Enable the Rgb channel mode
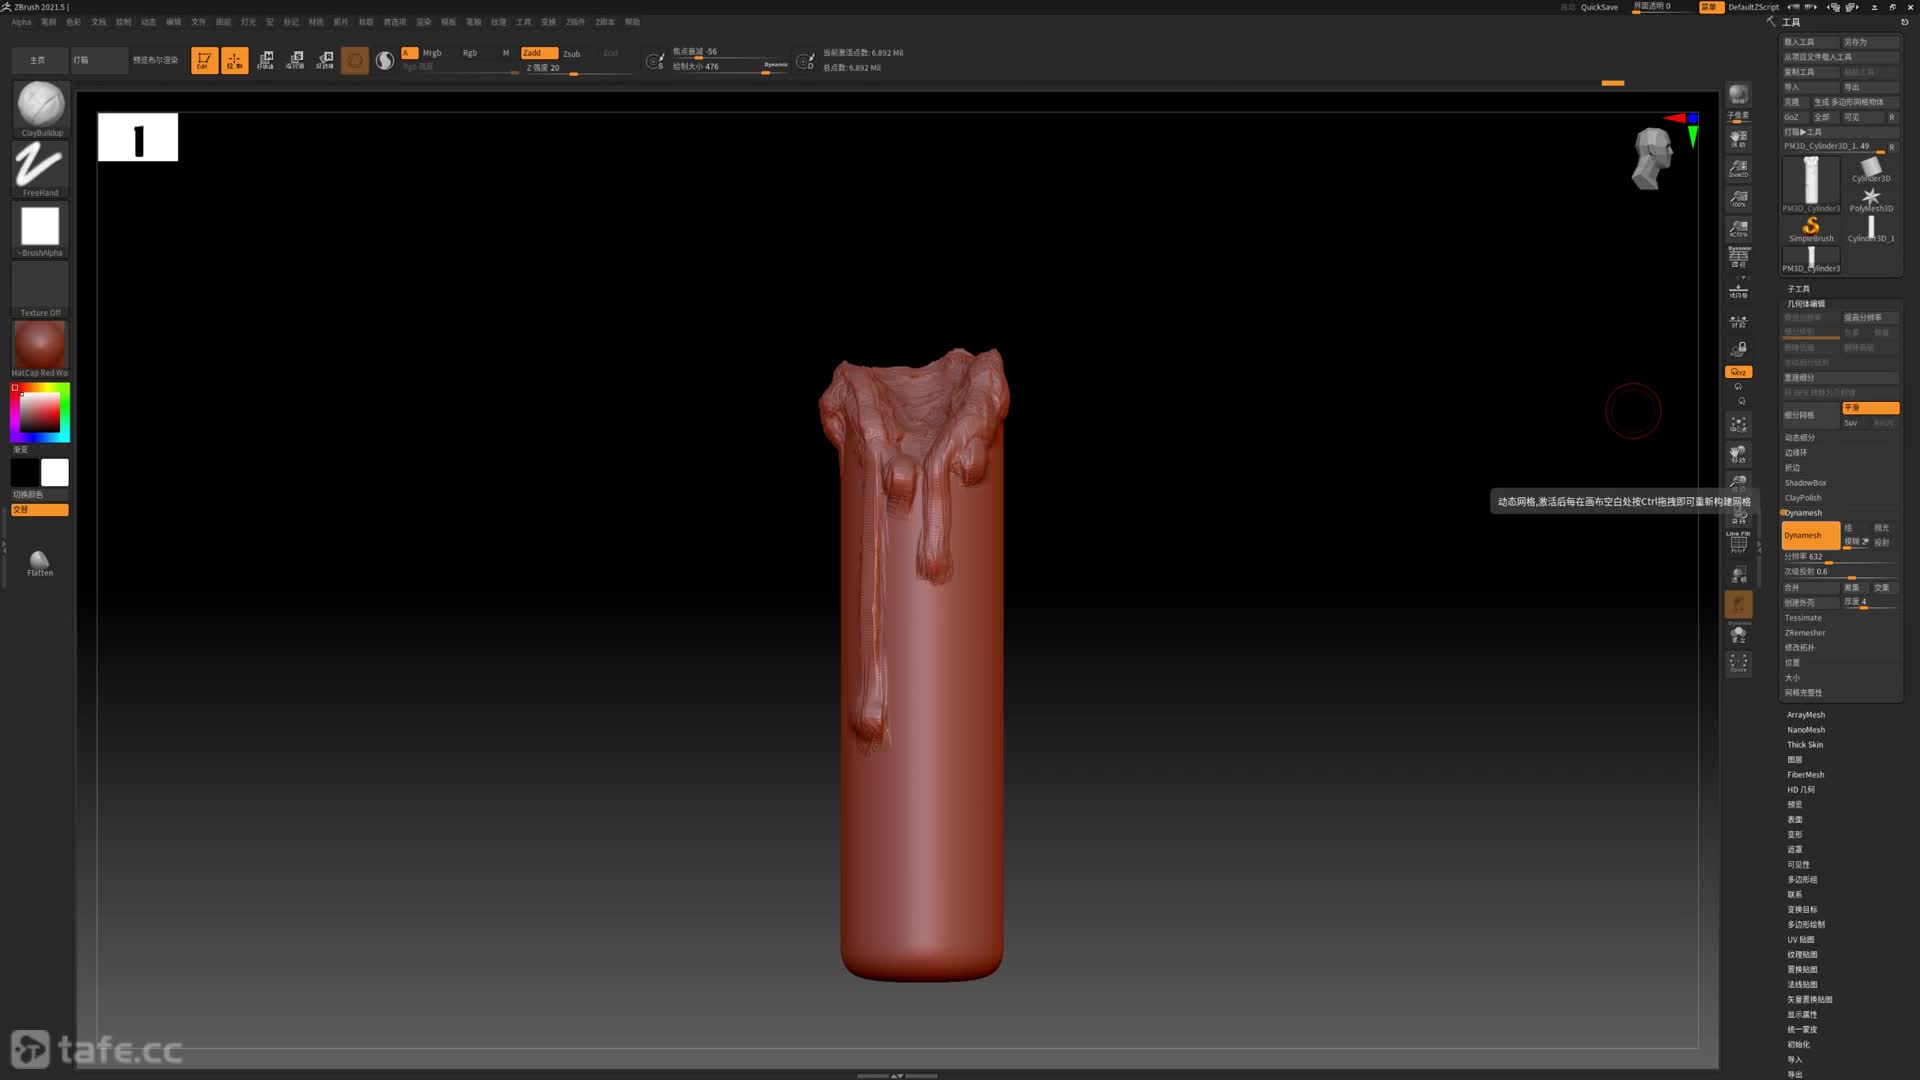The width and height of the screenshot is (1920, 1080). [x=470, y=53]
